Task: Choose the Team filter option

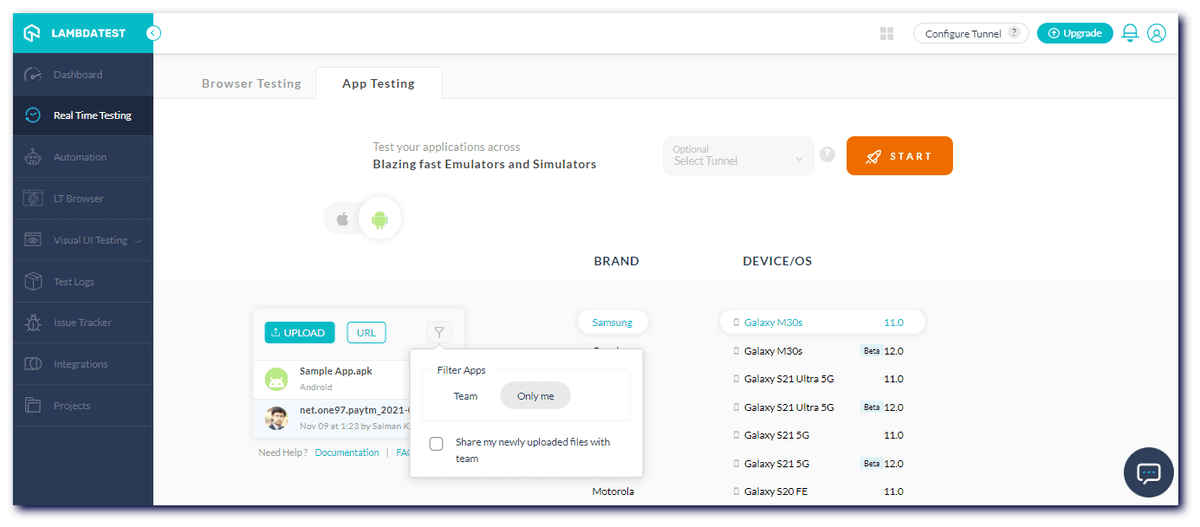Action: 466,396
